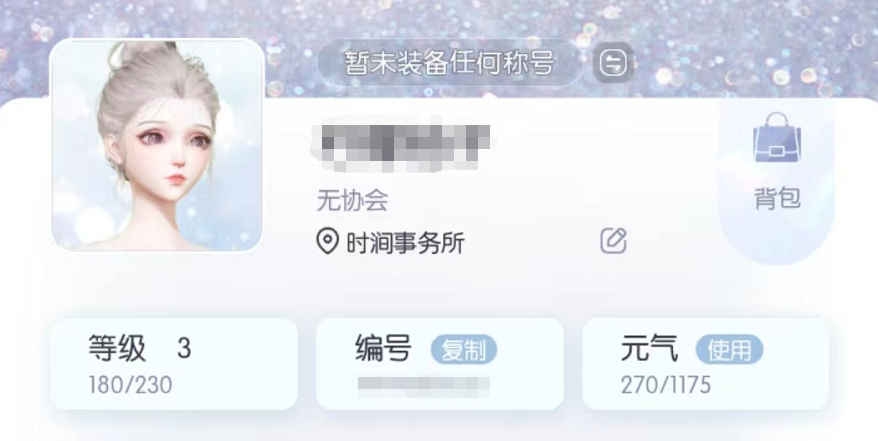Tap the 背包 label text

pos(777,198)
